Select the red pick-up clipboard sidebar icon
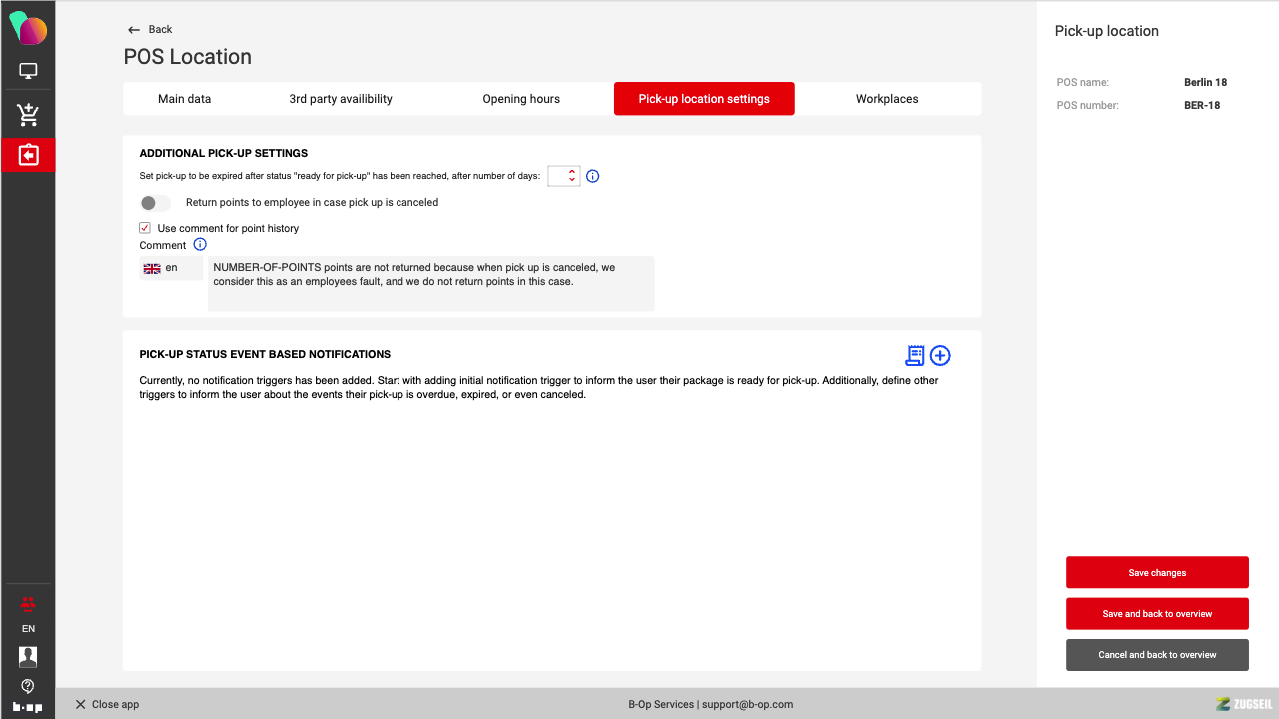 [x=28, y=155]
